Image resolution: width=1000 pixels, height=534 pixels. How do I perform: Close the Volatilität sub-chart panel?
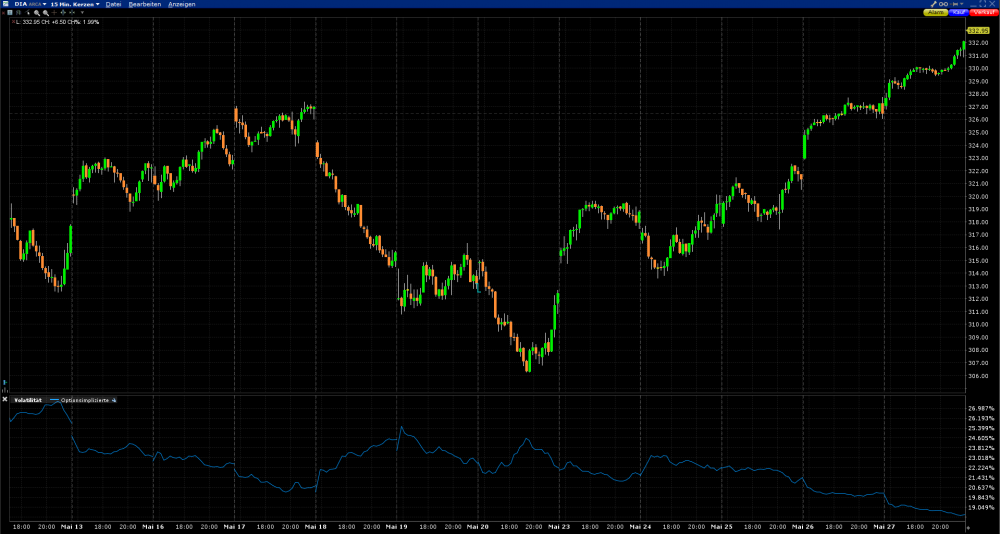(x=4, y=399)
